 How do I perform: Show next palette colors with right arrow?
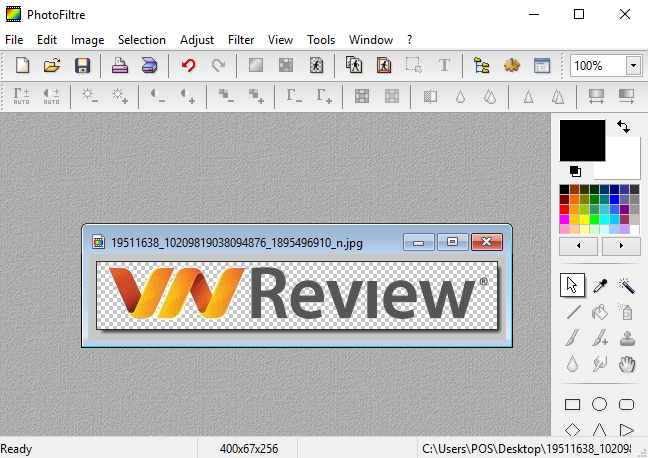[621, 246]
